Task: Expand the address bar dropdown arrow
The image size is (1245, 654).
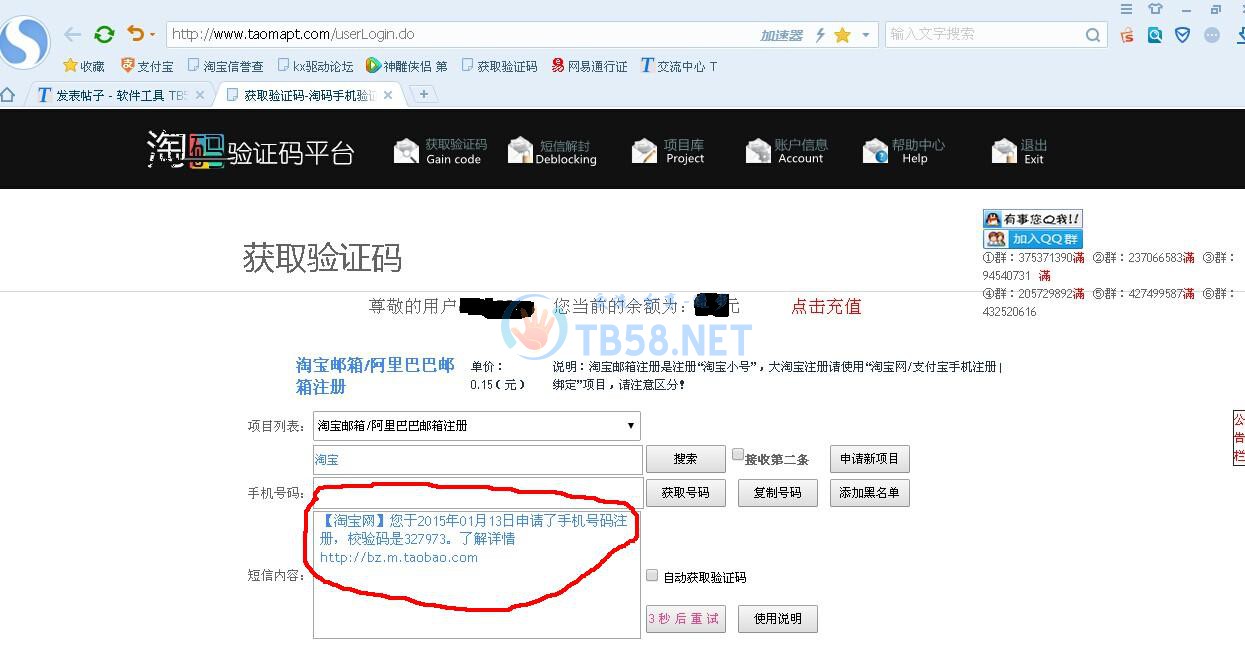Action: click(x=866, y=35)
